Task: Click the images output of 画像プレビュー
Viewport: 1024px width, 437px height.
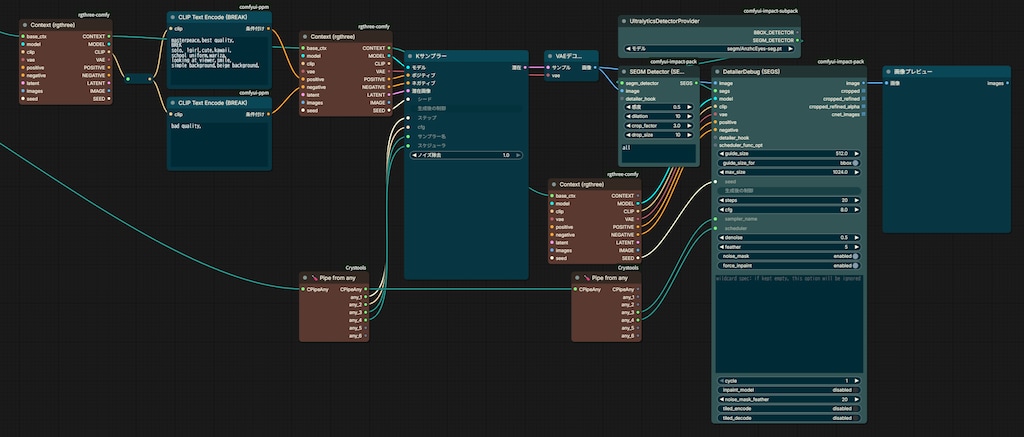Action: click(1008, 84)
